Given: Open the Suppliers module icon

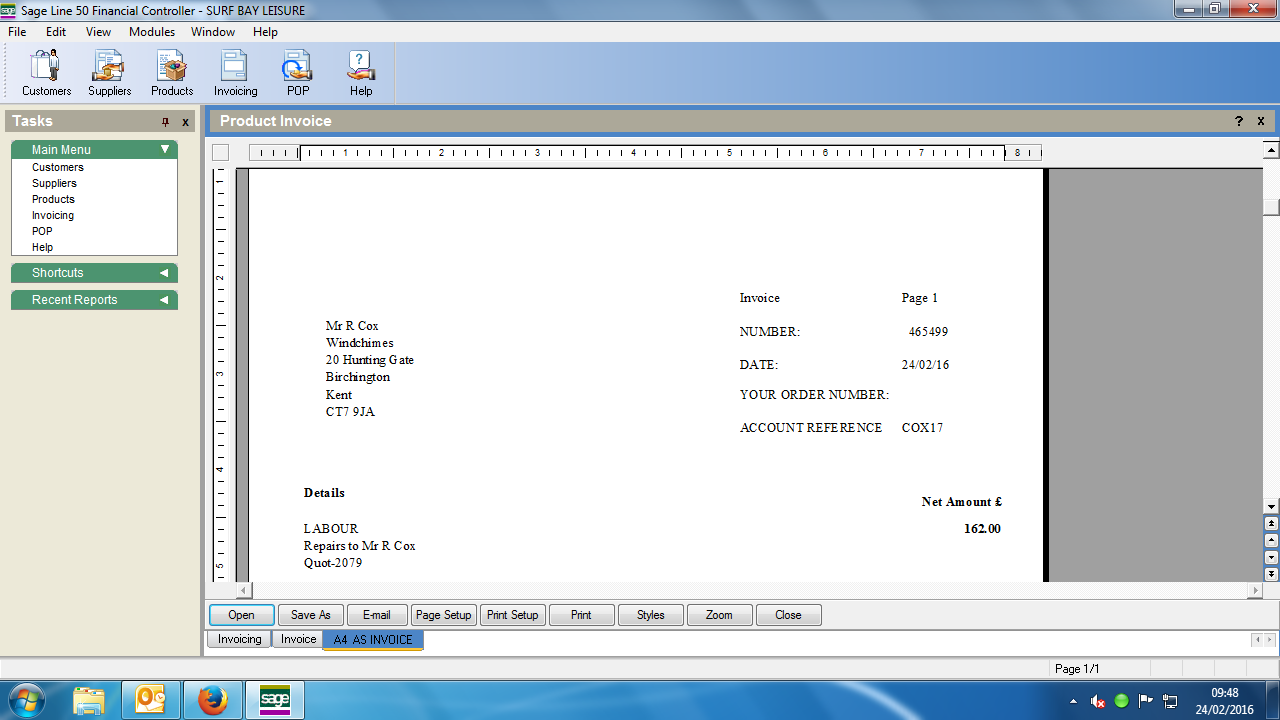Looking at the screenshot, I should [x=109, y=73].
